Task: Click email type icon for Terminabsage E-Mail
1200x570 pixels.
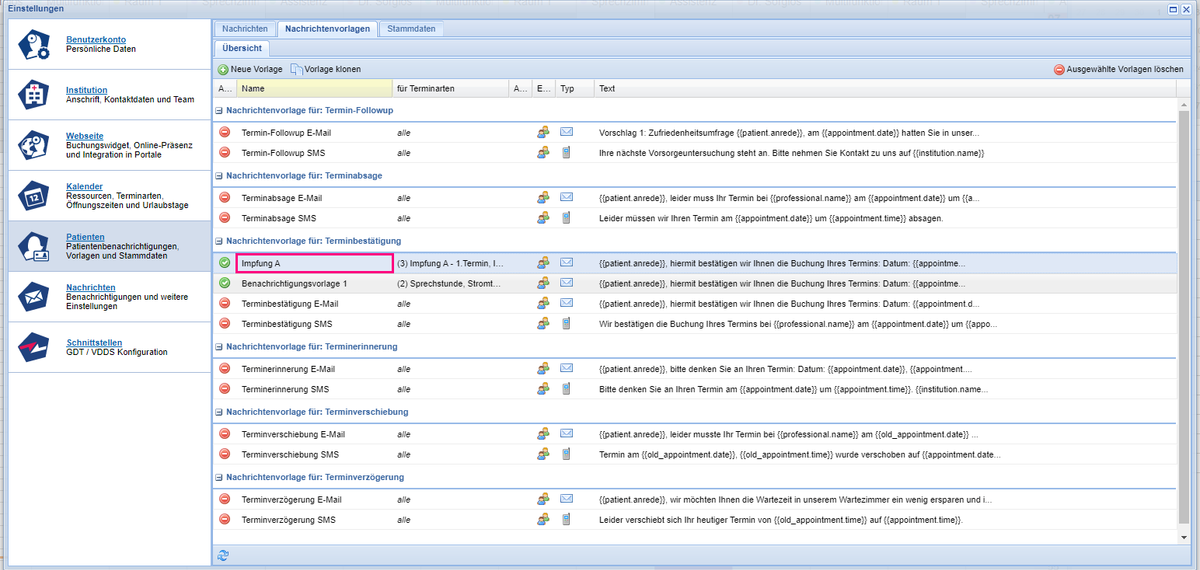Action: [566, 197]
